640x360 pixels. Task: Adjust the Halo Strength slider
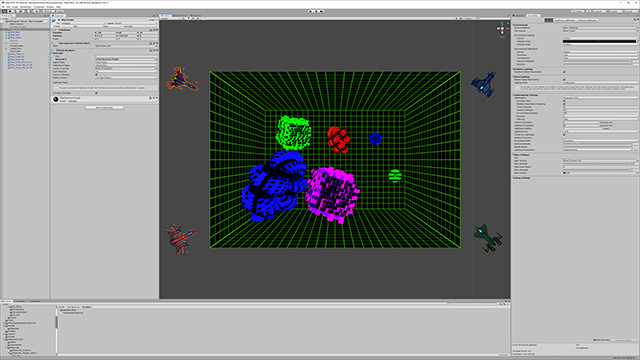pyautogui.click(x=596, y=164)
